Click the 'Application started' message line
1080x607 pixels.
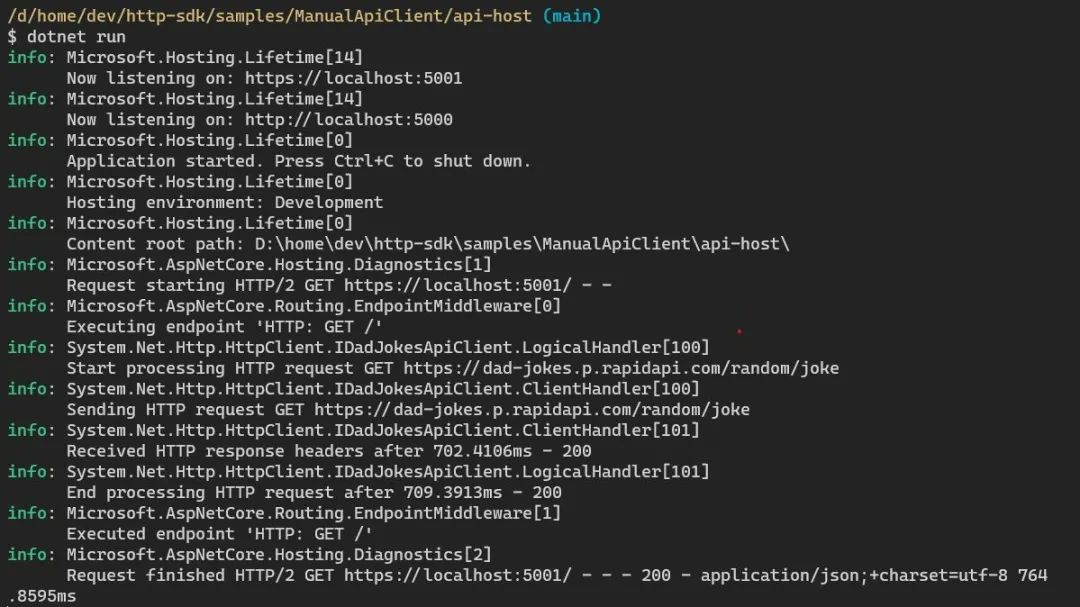pos(298,161)
